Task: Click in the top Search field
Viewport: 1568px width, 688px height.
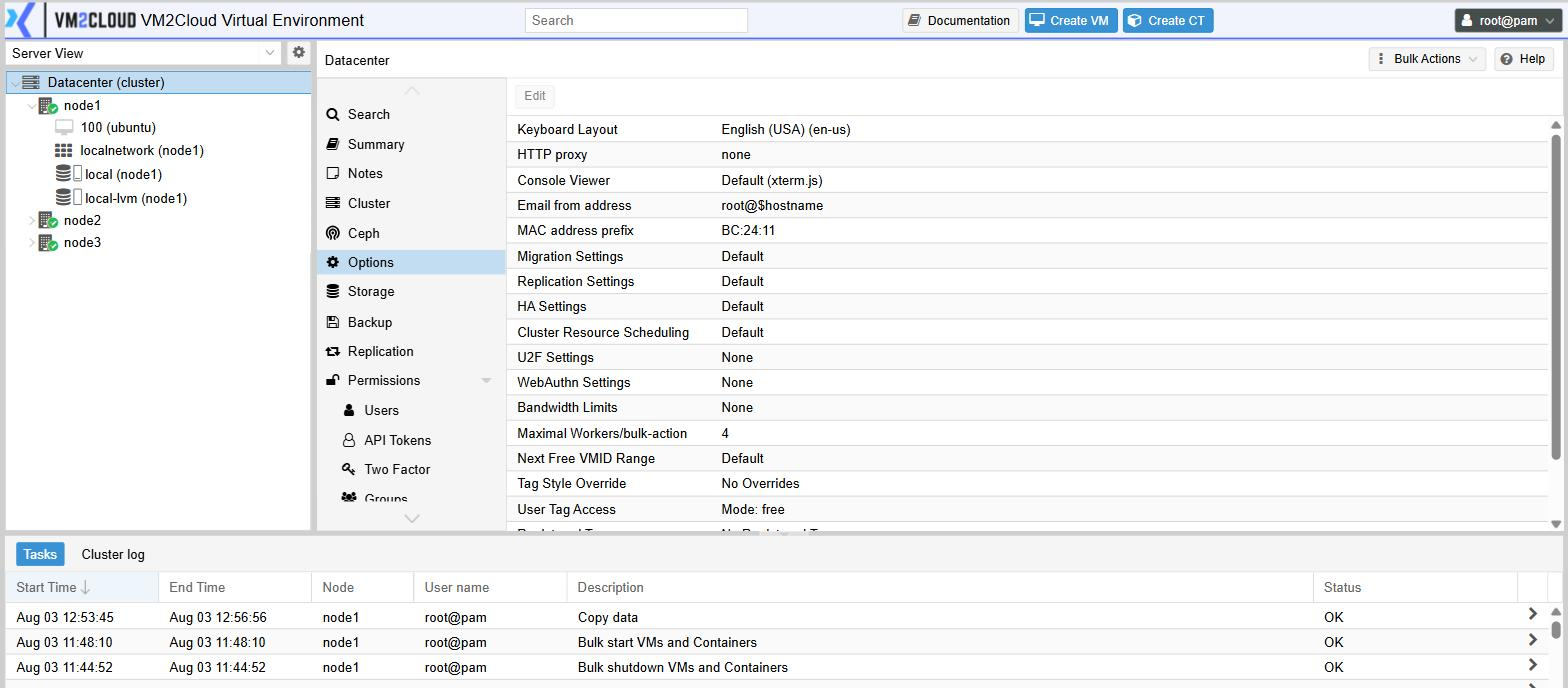Action: 636,20
